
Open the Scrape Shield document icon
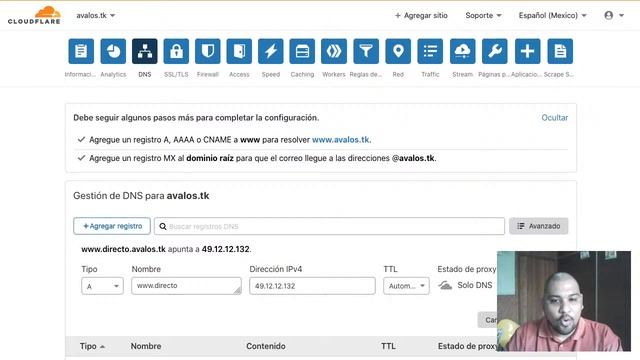(x=560, y=51)
